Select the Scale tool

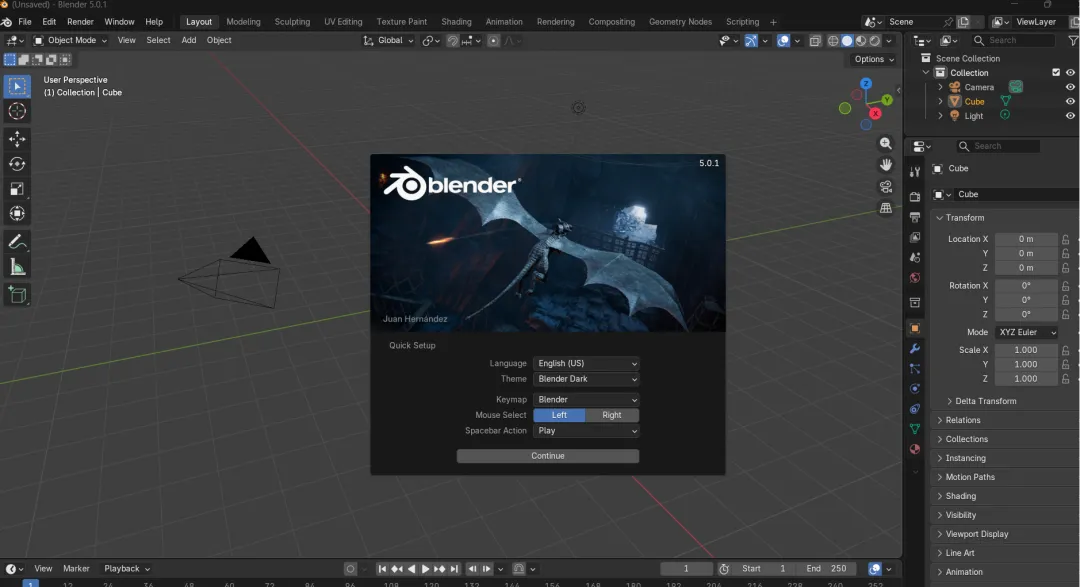tap(17, 189)
